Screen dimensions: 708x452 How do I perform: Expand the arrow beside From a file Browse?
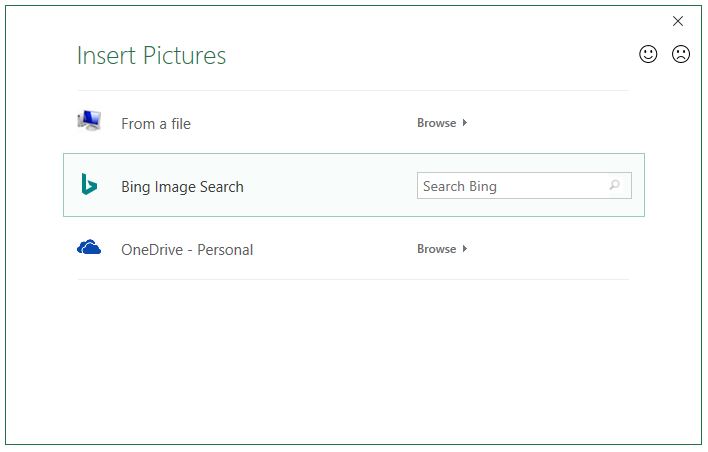pos(465,123)
